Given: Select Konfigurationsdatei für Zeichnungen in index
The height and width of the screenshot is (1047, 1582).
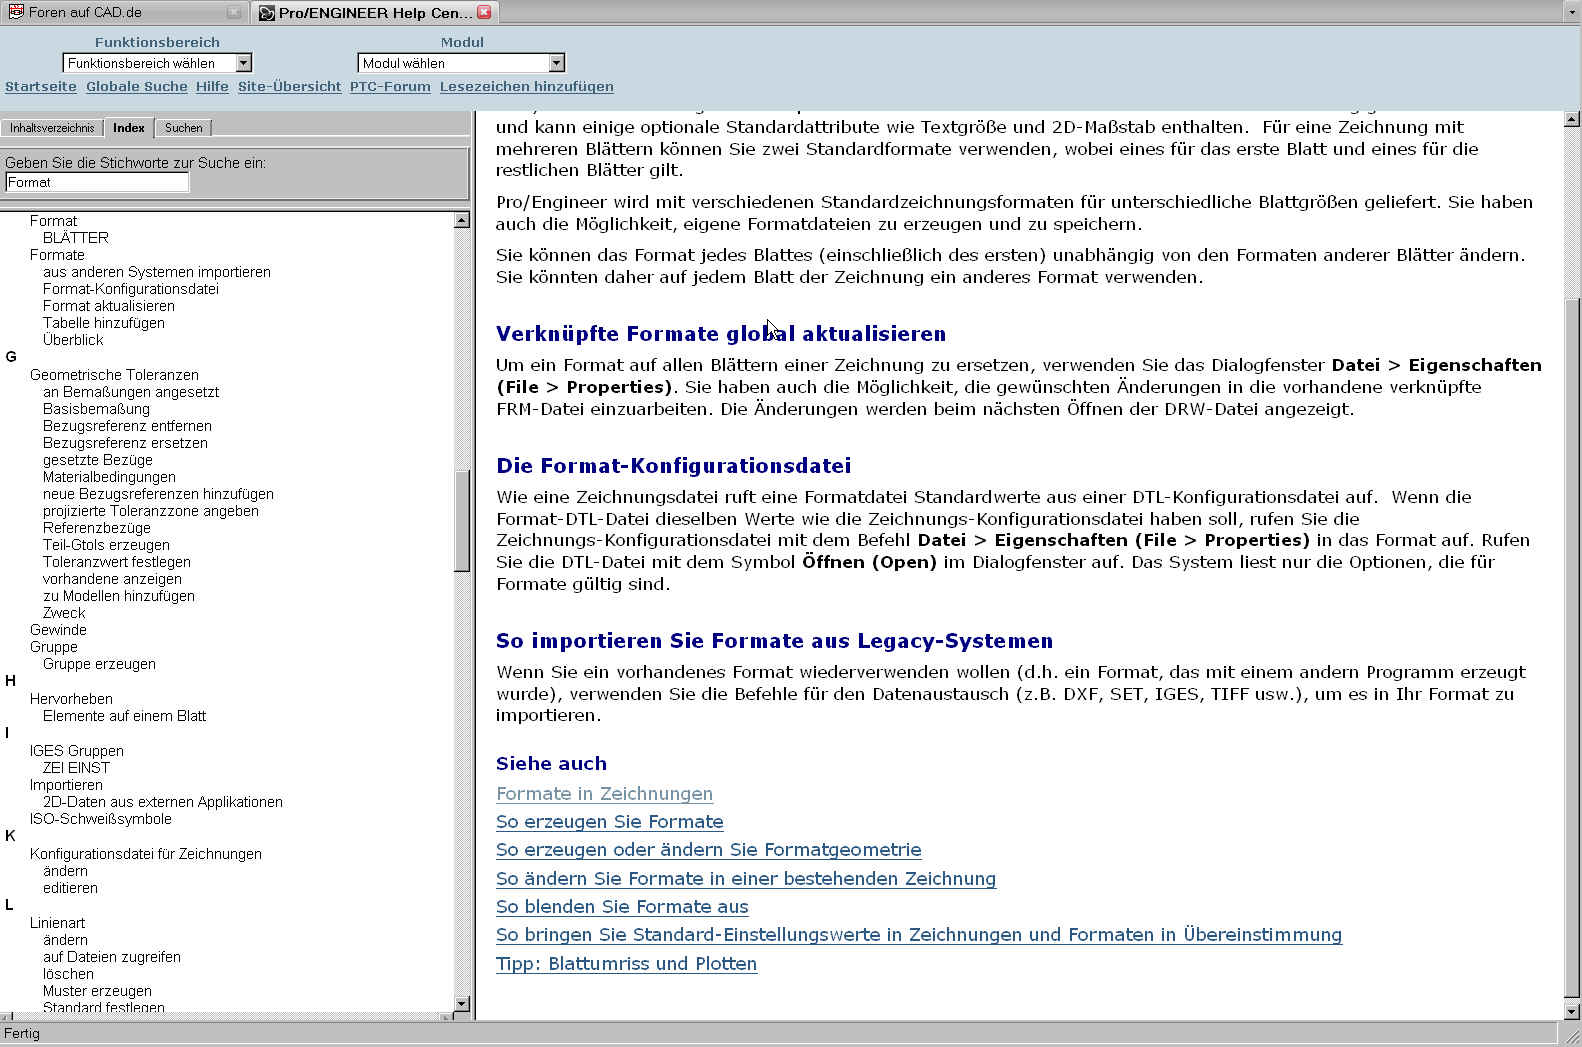Looking at the screenshot, I should tap(146, 854).
